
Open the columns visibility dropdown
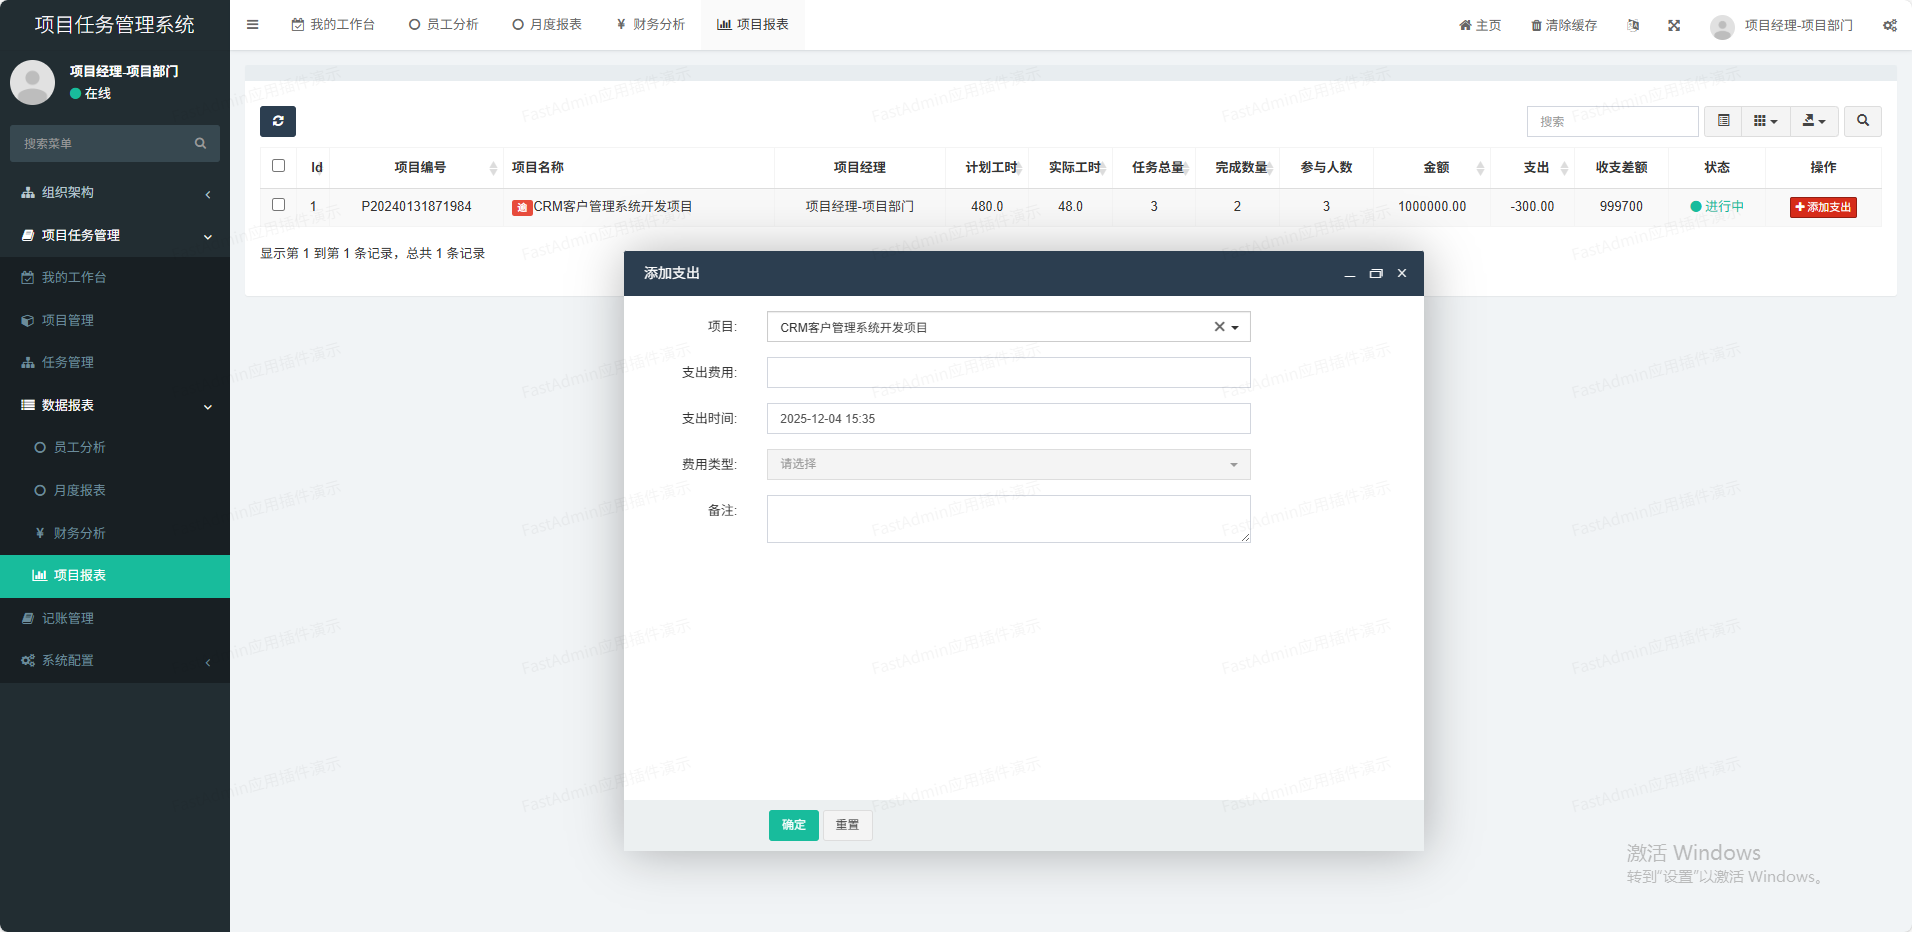1765,121
